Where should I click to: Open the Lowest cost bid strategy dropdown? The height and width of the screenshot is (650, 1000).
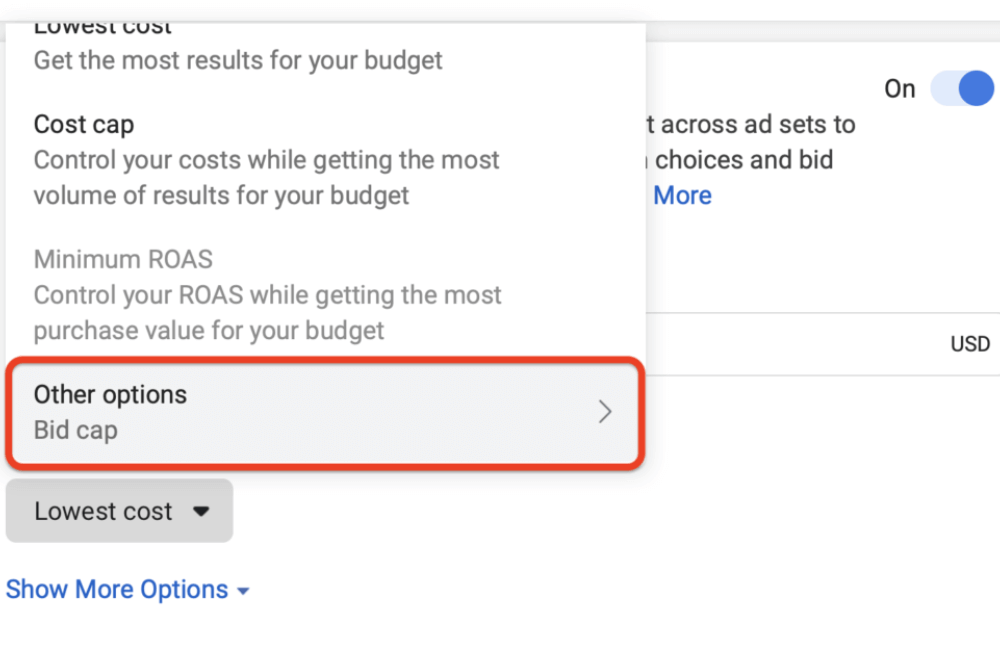point(119,511)
